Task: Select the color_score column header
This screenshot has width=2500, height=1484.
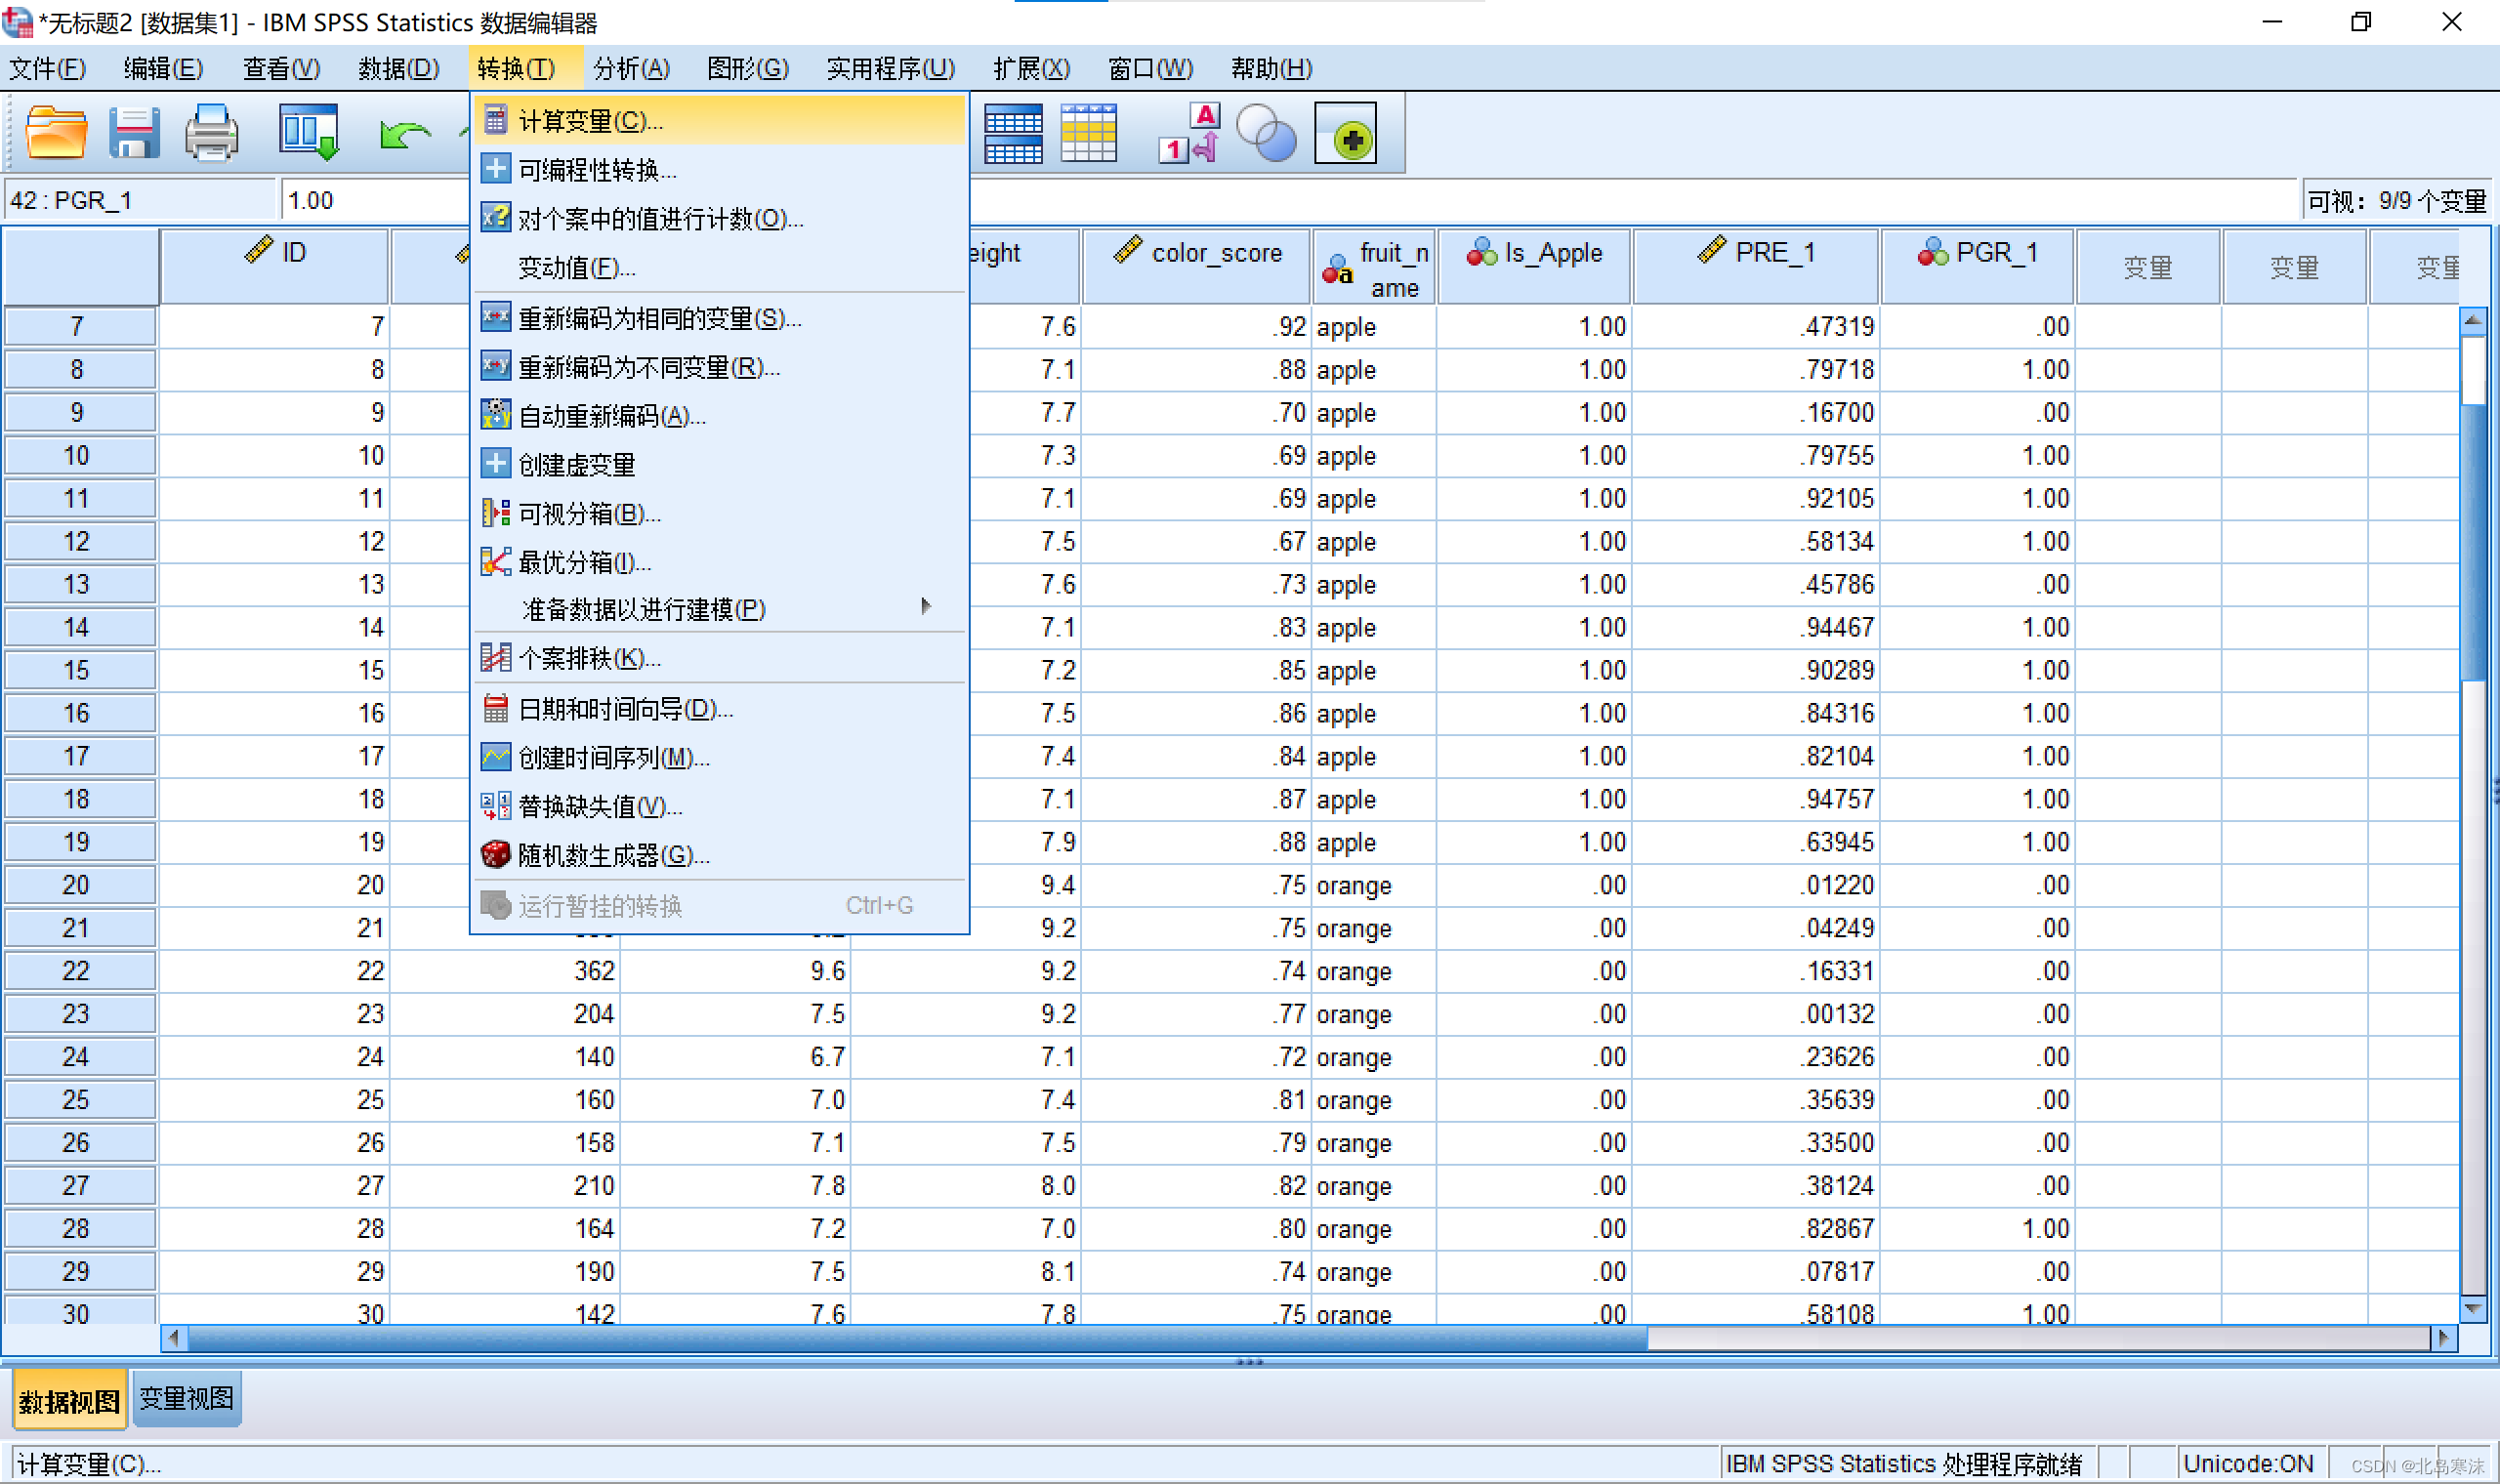Action: coord(1196,266)
